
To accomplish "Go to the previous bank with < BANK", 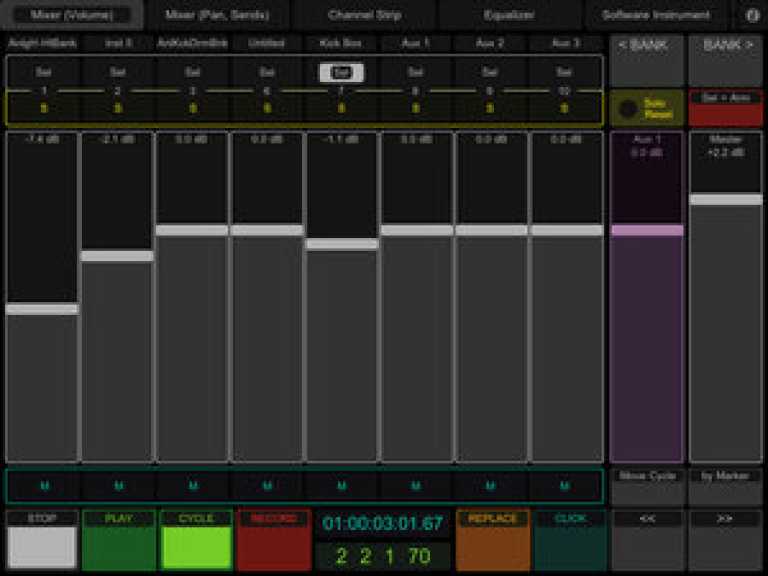I will pyautogui.click(x=647, y=59).
